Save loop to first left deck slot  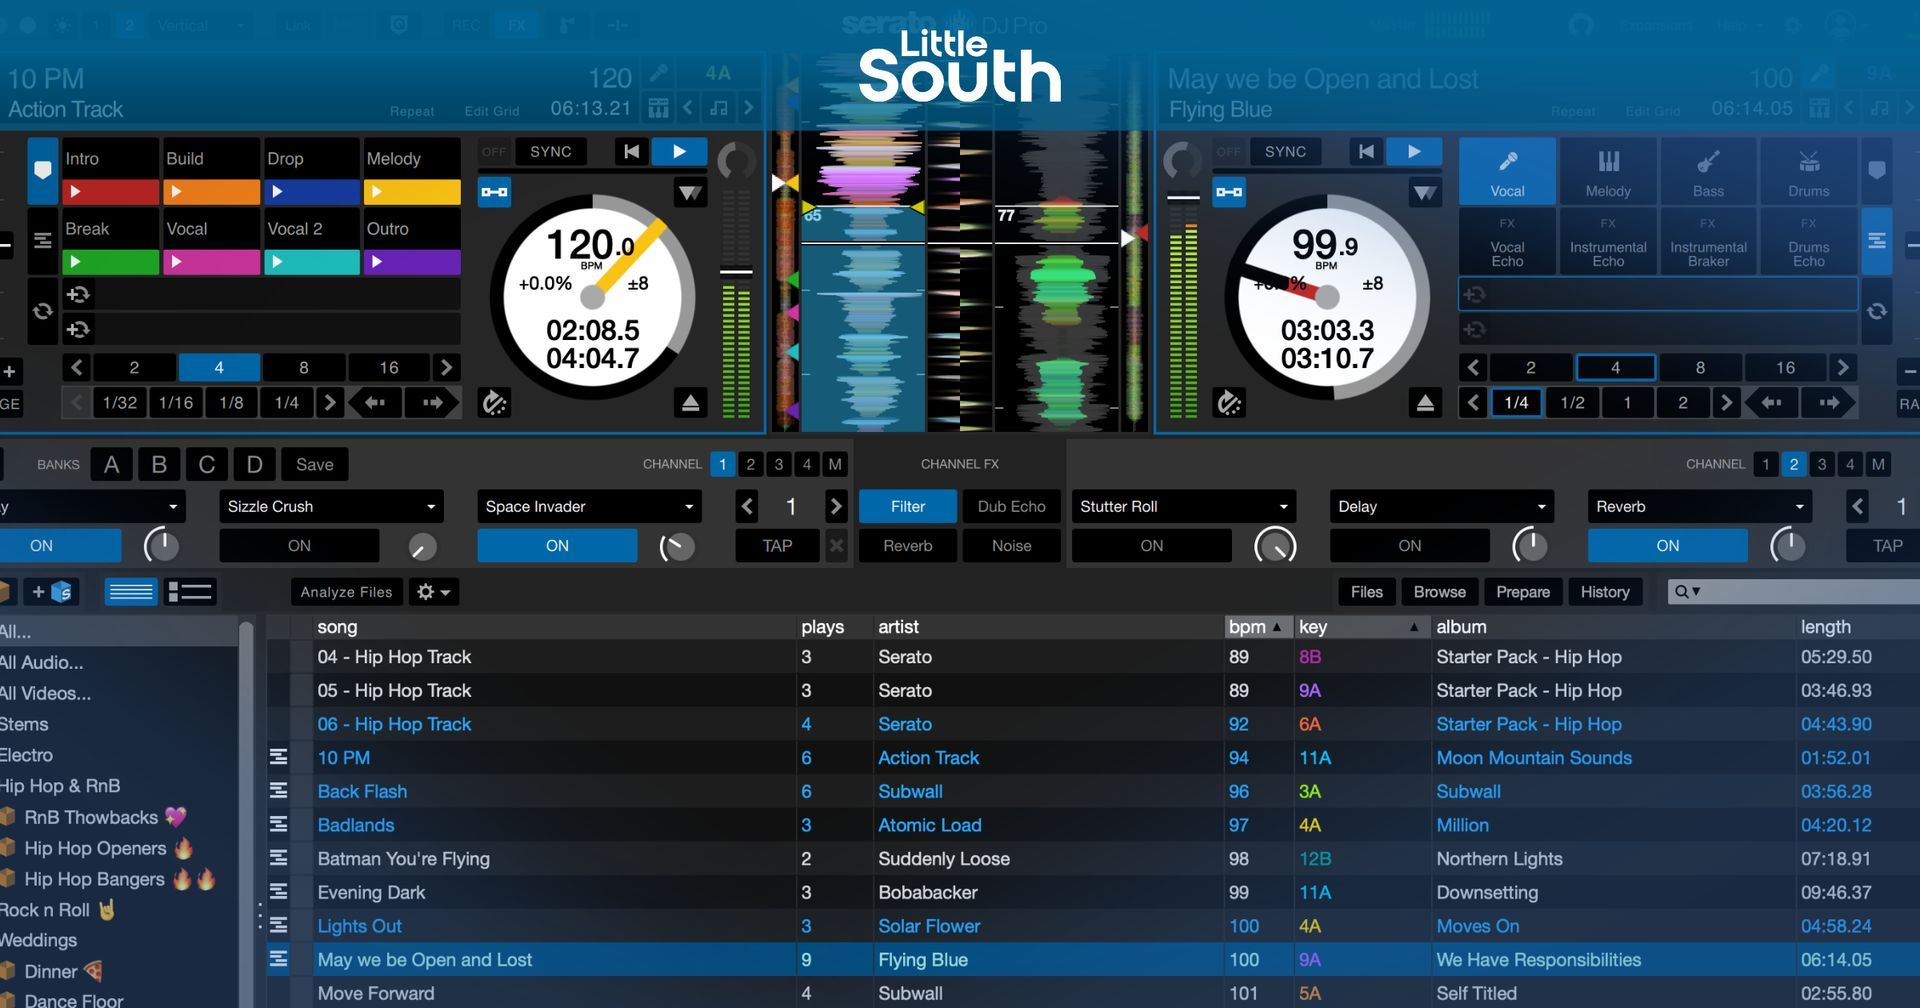pos(78,294)
